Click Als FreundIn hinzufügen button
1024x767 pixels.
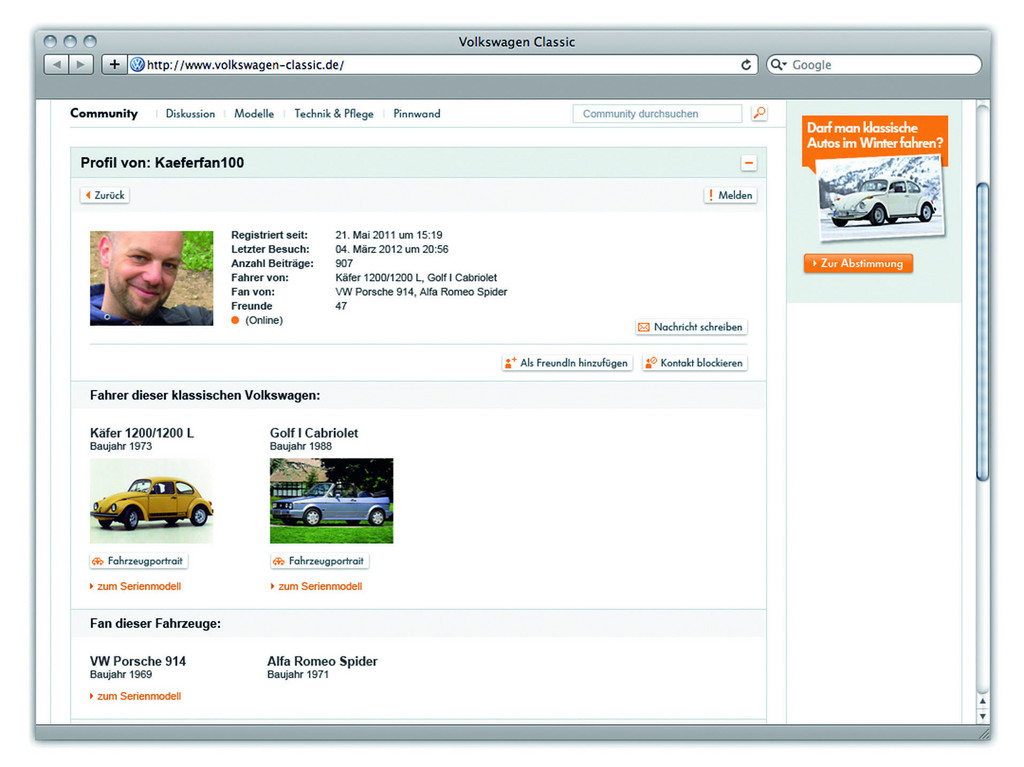(x=567, y=363)
